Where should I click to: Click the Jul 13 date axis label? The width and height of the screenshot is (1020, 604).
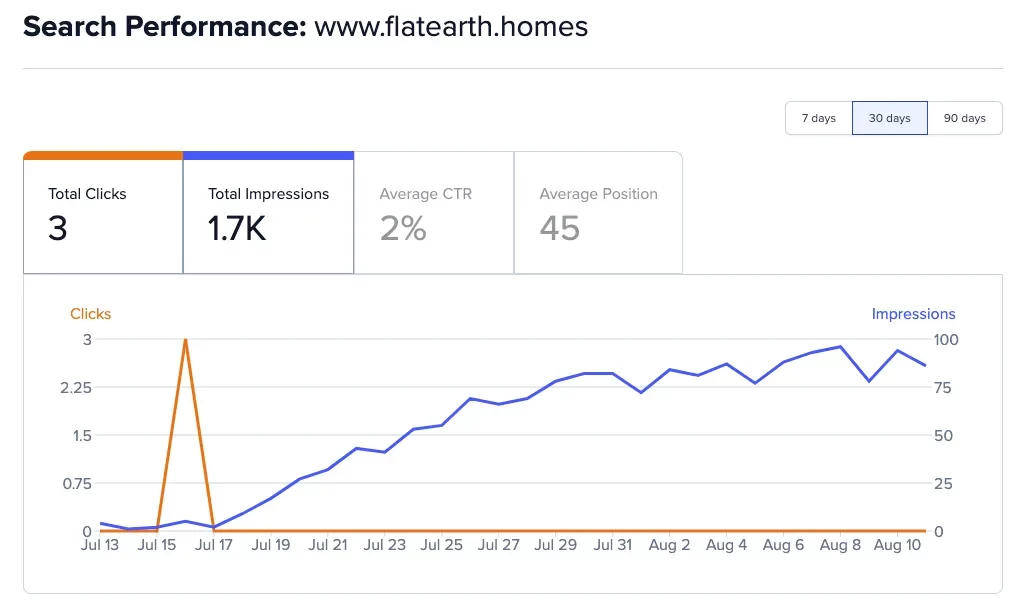point(100,546)
